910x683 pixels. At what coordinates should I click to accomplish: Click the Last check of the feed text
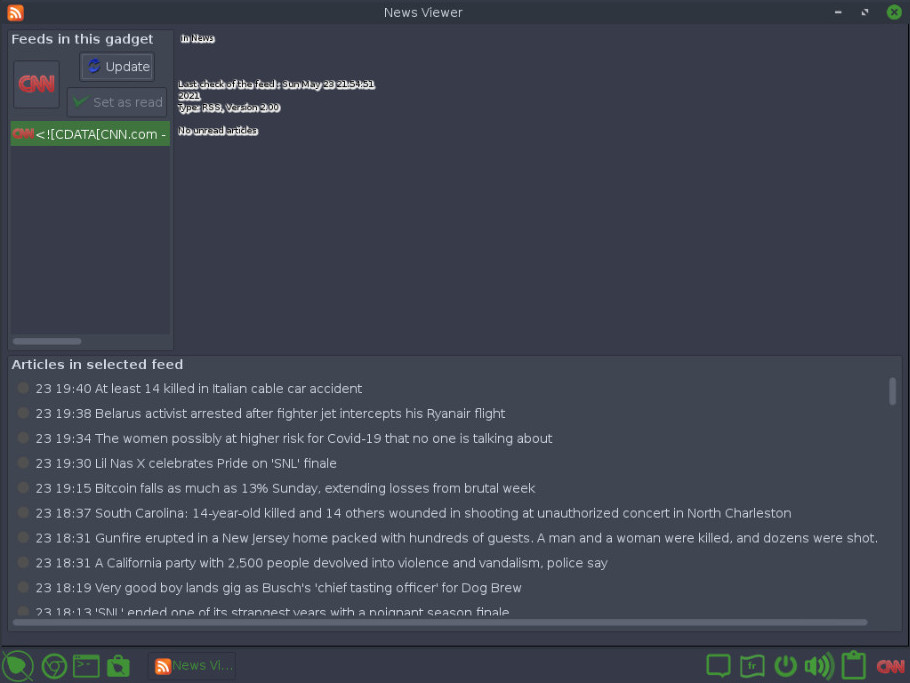(276, 90)
